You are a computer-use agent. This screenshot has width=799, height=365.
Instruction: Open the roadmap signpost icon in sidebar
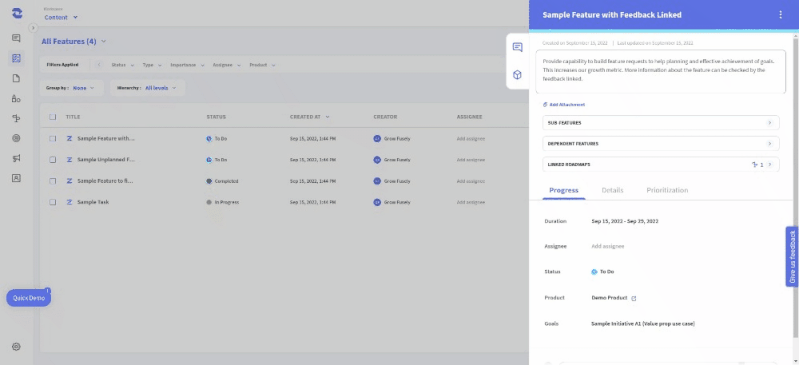pos(16,118)
